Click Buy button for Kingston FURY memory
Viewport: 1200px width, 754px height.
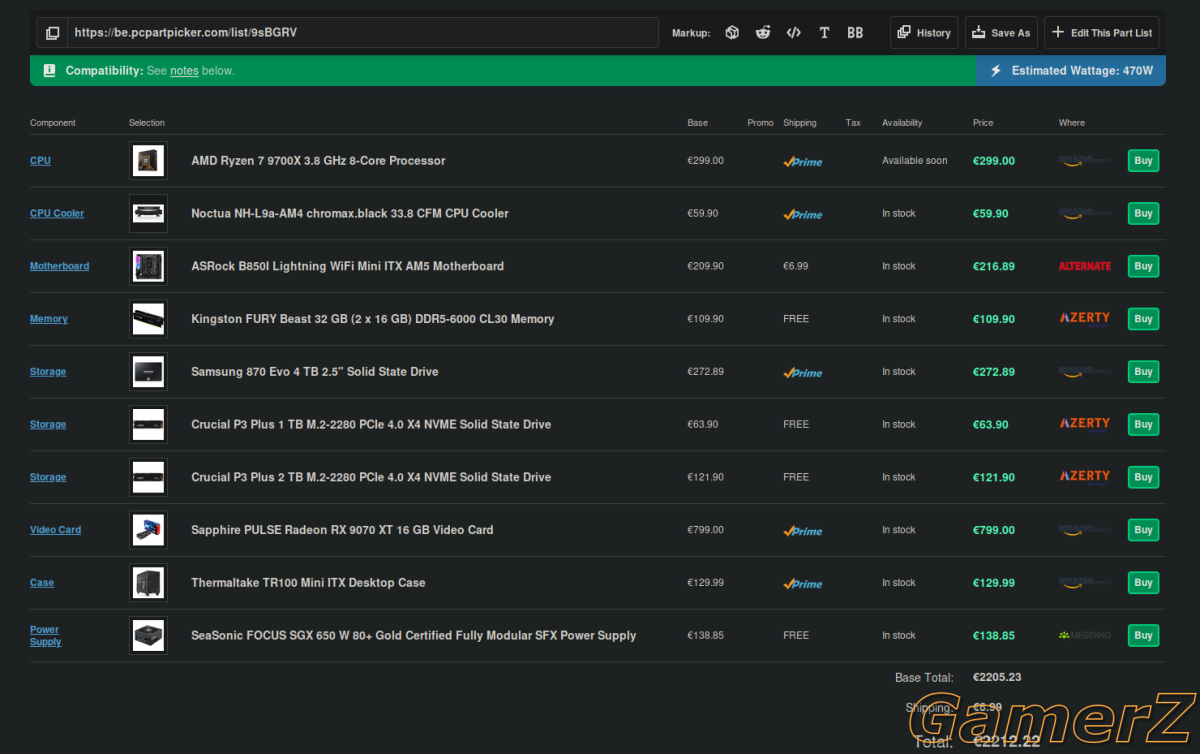point(1143,319)
